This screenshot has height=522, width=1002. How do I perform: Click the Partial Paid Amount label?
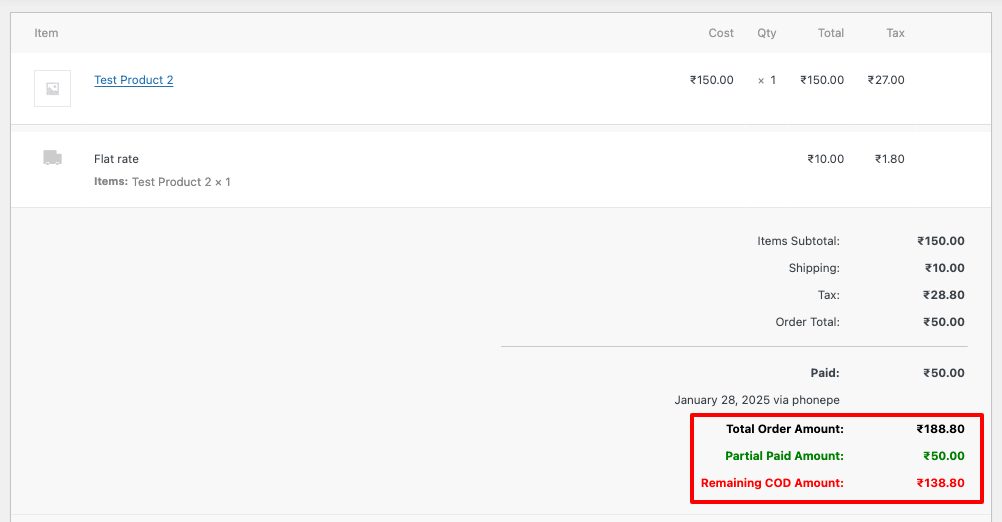(x=784, y=456)
